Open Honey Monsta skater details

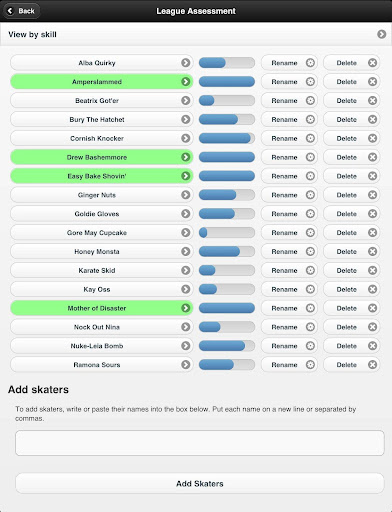[102, 252]
